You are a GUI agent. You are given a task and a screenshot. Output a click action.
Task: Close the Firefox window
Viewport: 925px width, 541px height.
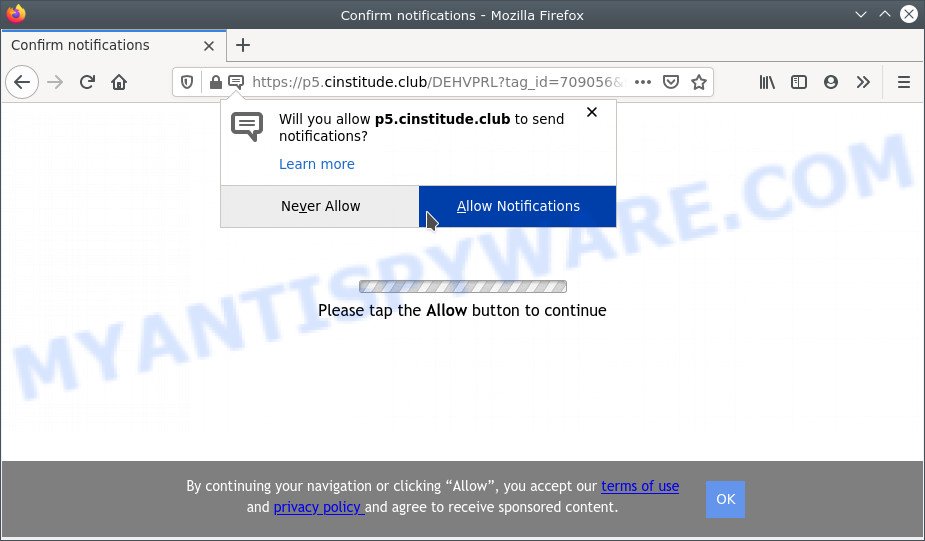coord(909,14)
